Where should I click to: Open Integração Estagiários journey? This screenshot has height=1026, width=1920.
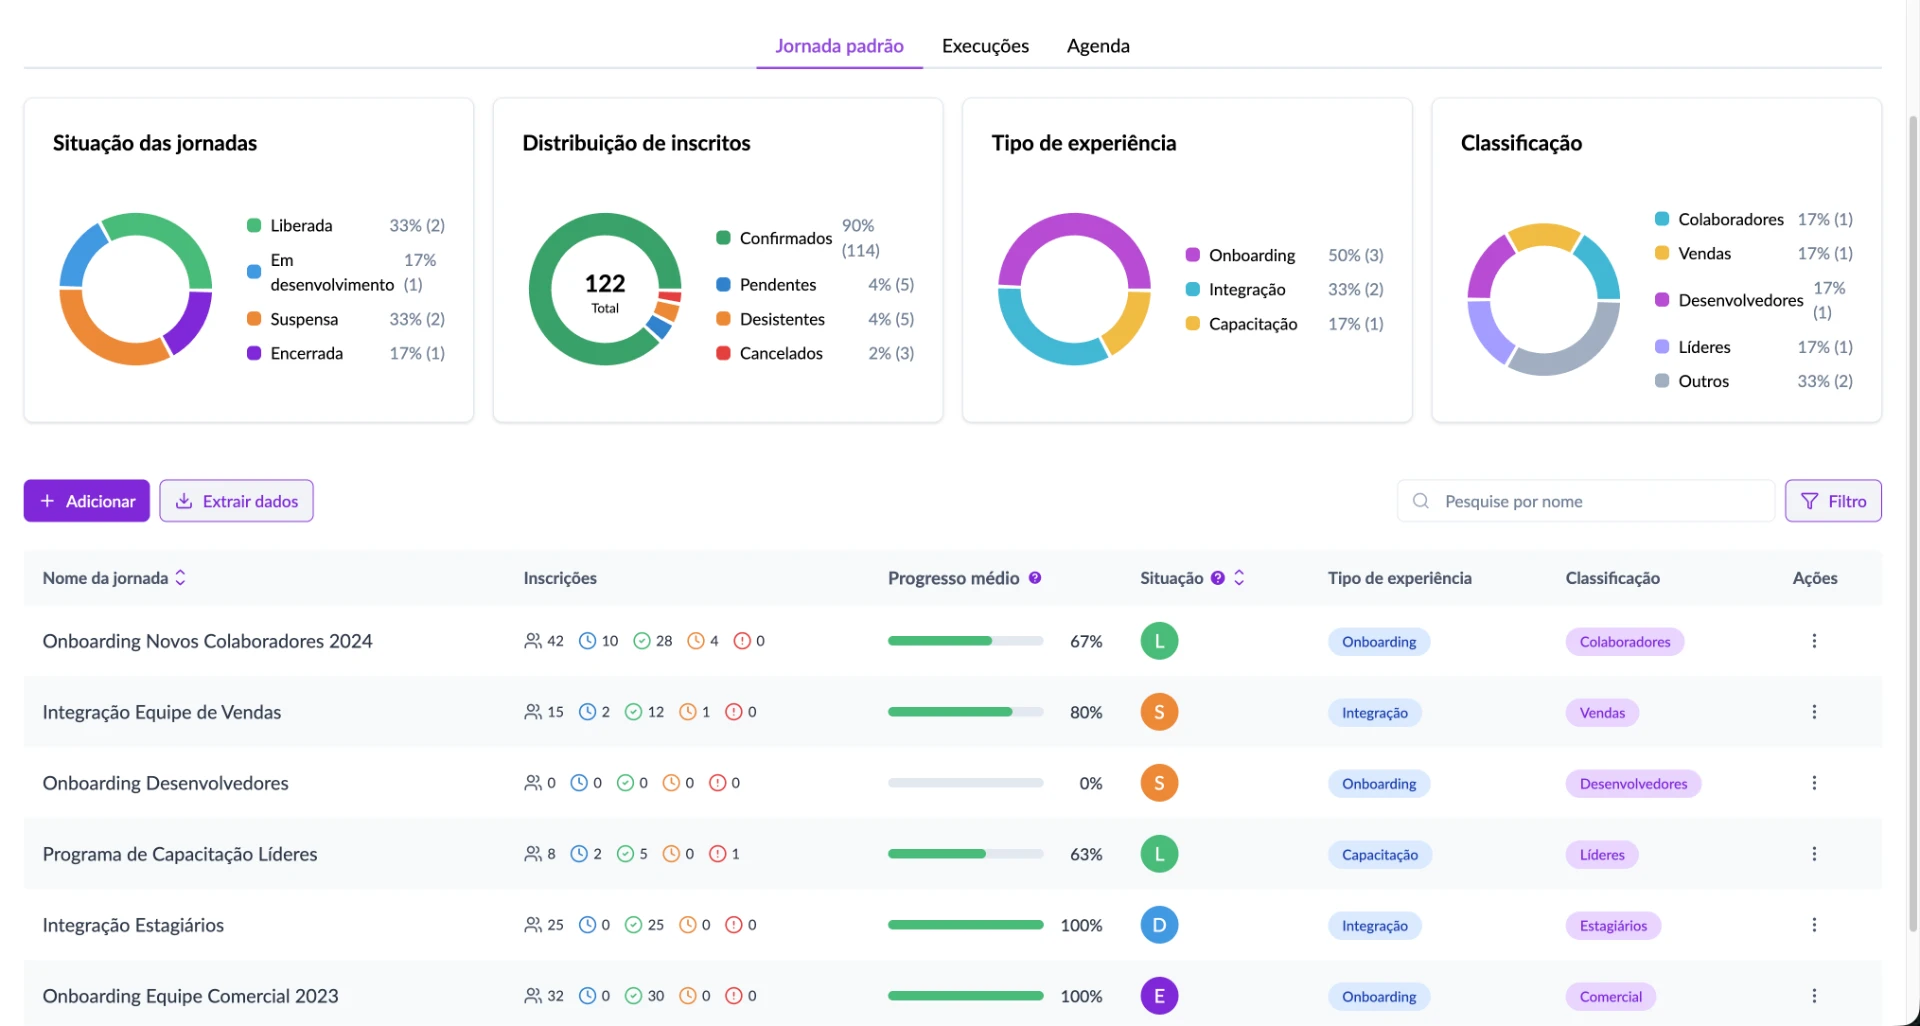point(133,925)
